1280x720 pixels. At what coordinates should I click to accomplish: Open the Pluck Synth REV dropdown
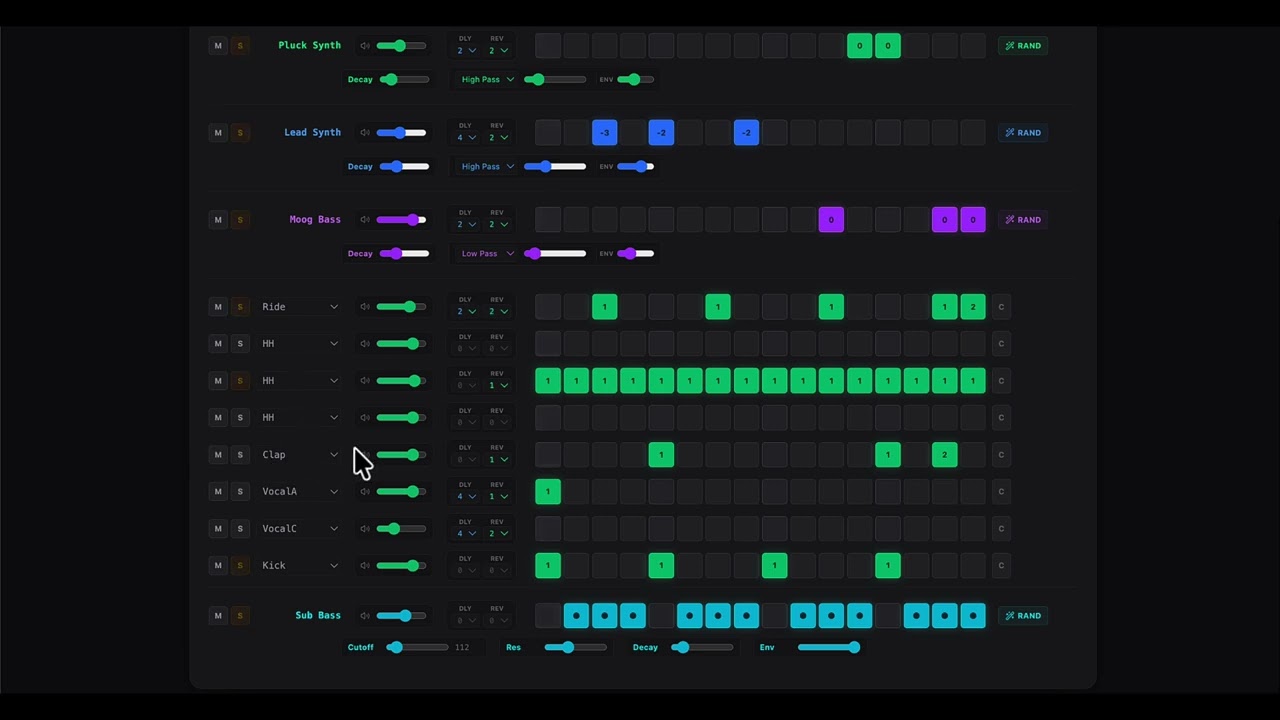tap(498, 51)
